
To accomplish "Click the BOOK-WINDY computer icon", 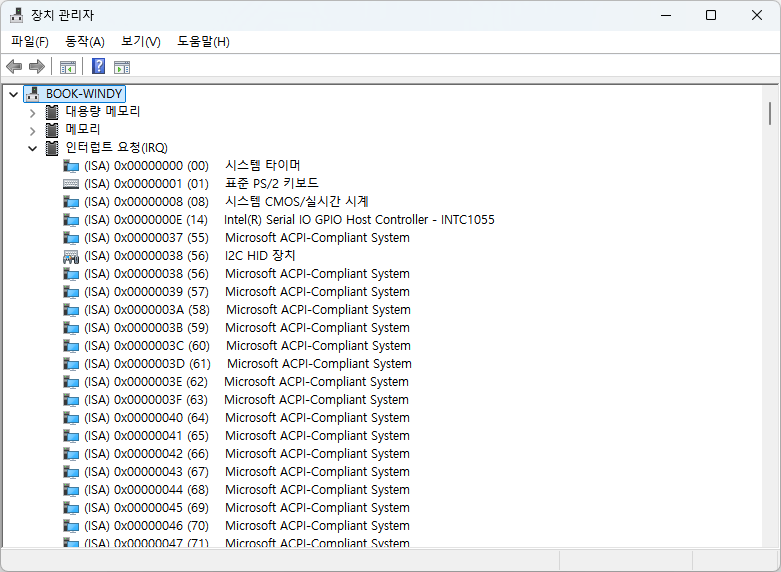I will coord(32,93).
